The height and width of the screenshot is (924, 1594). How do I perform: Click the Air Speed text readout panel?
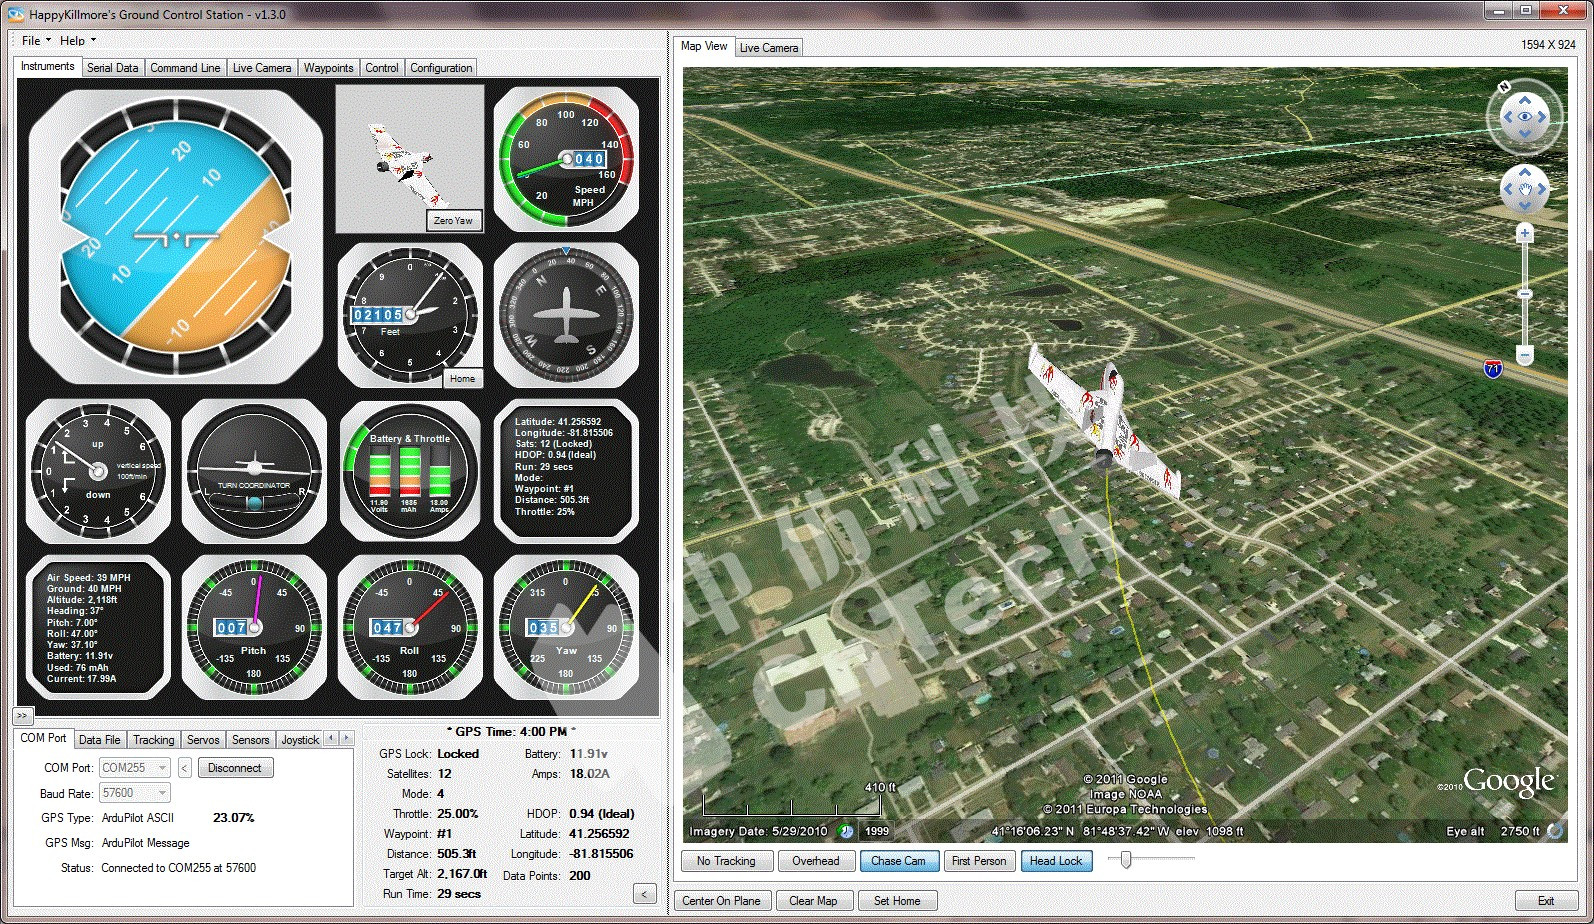98,627
